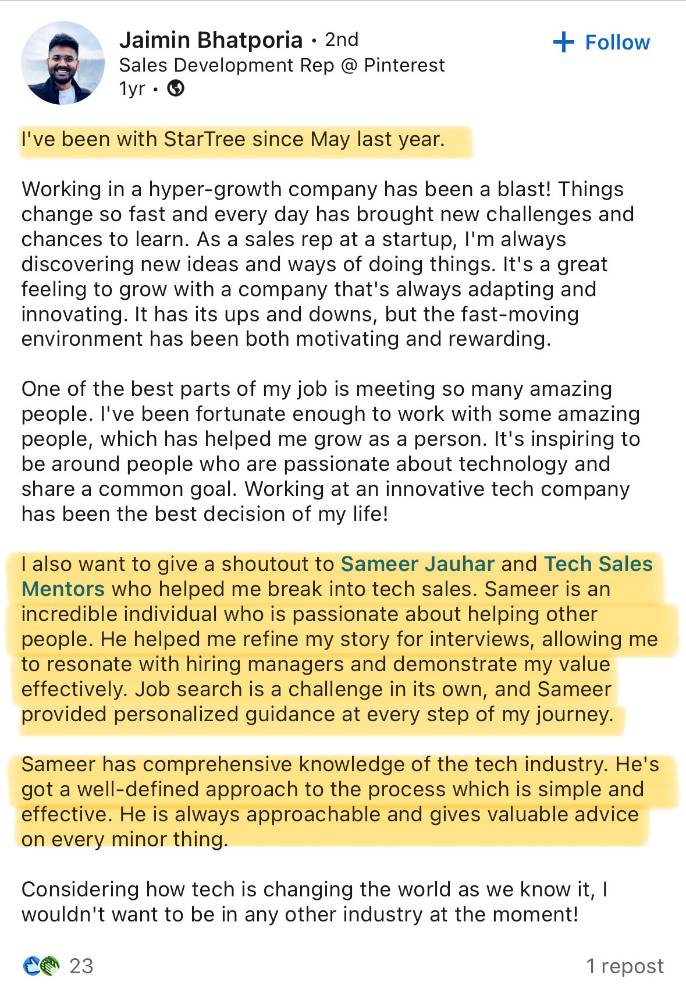Click the plus icon beside Follow

point(564,42)
